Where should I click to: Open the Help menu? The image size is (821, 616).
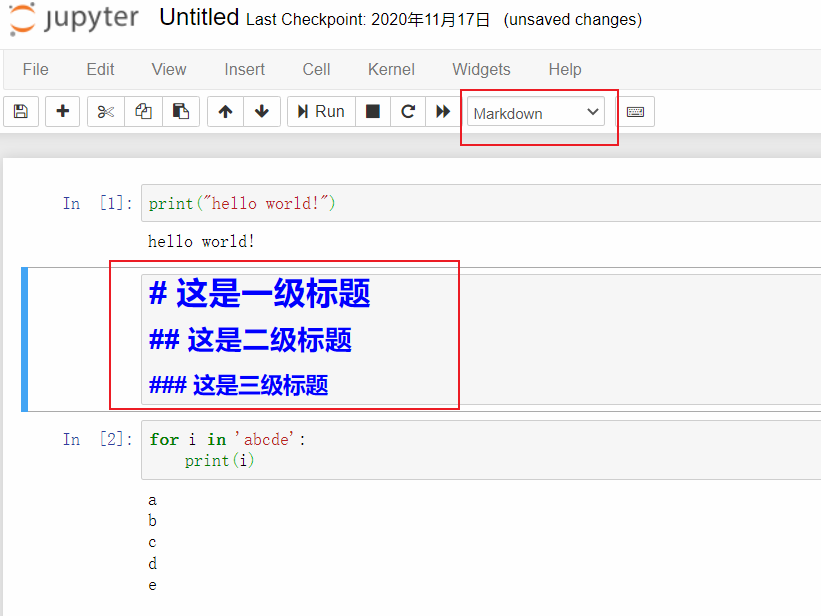[x=565, y=69]
